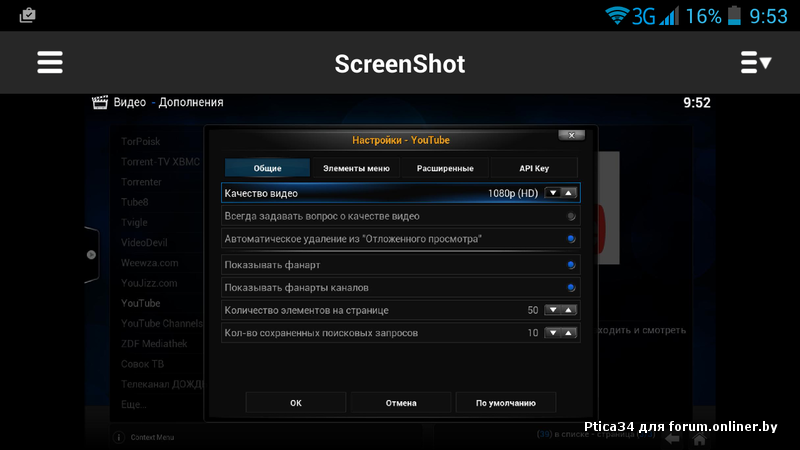800x450 pixels.
Task: Open the Элементы меню tab
Action: [356, 168]
